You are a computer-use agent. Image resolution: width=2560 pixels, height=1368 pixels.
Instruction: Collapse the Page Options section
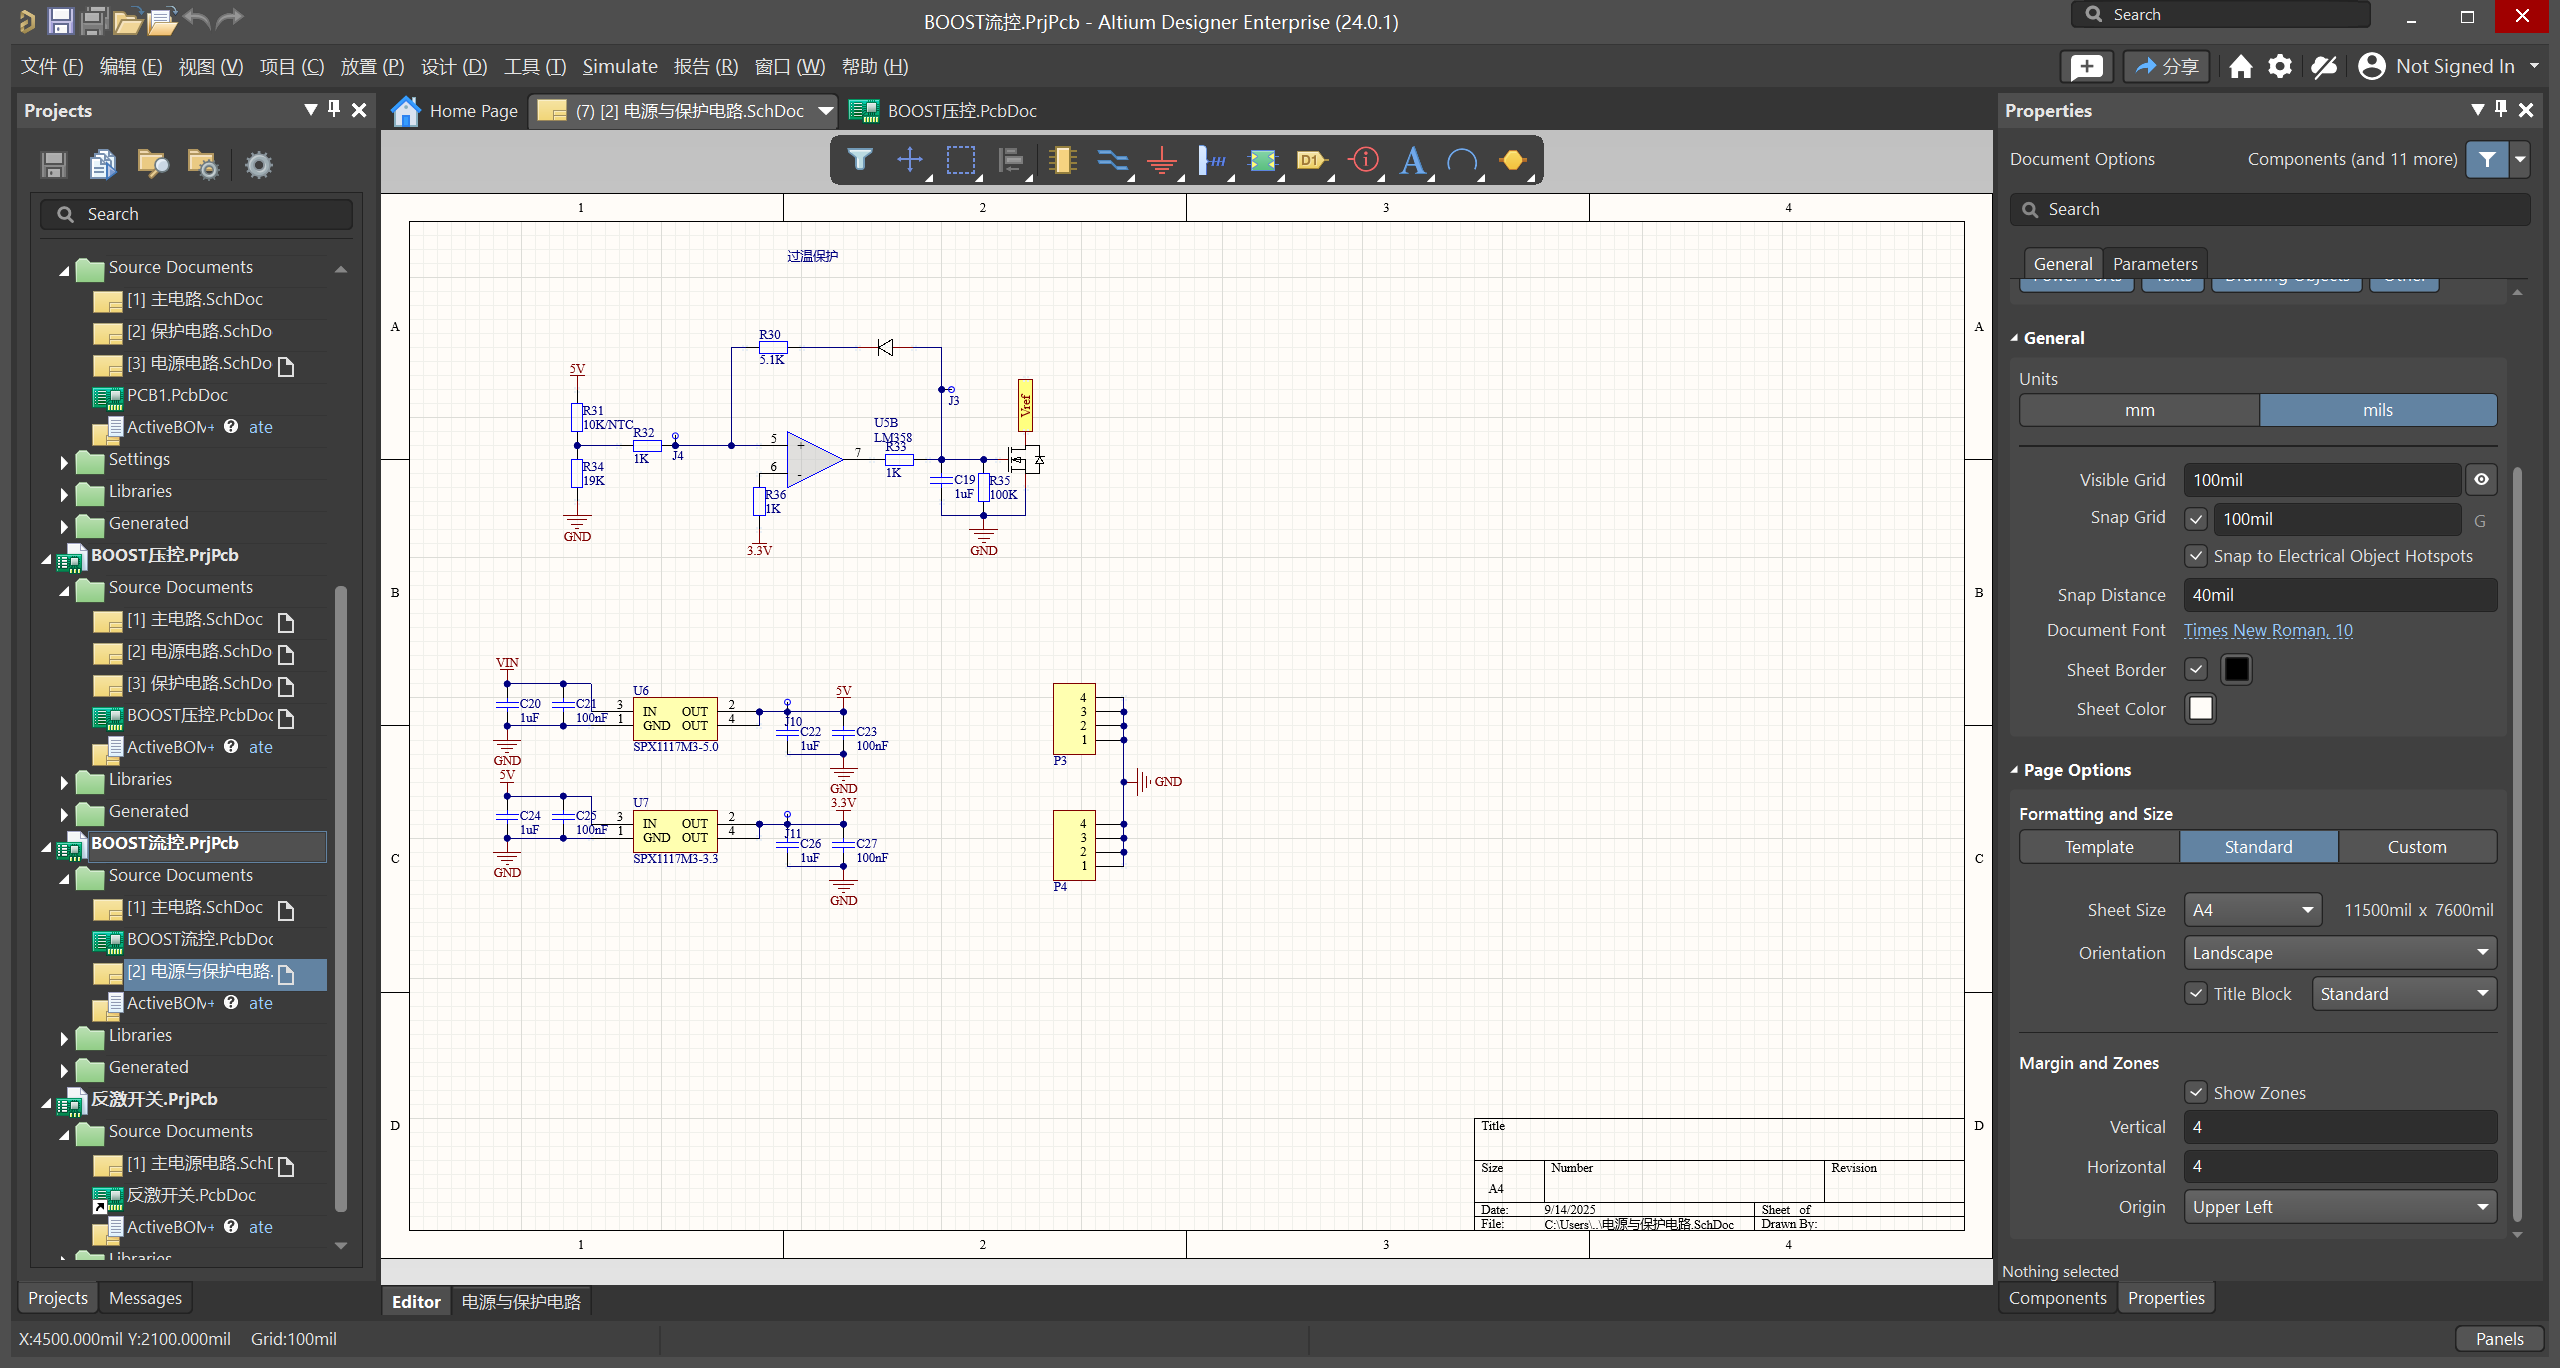click(2015, 770)
